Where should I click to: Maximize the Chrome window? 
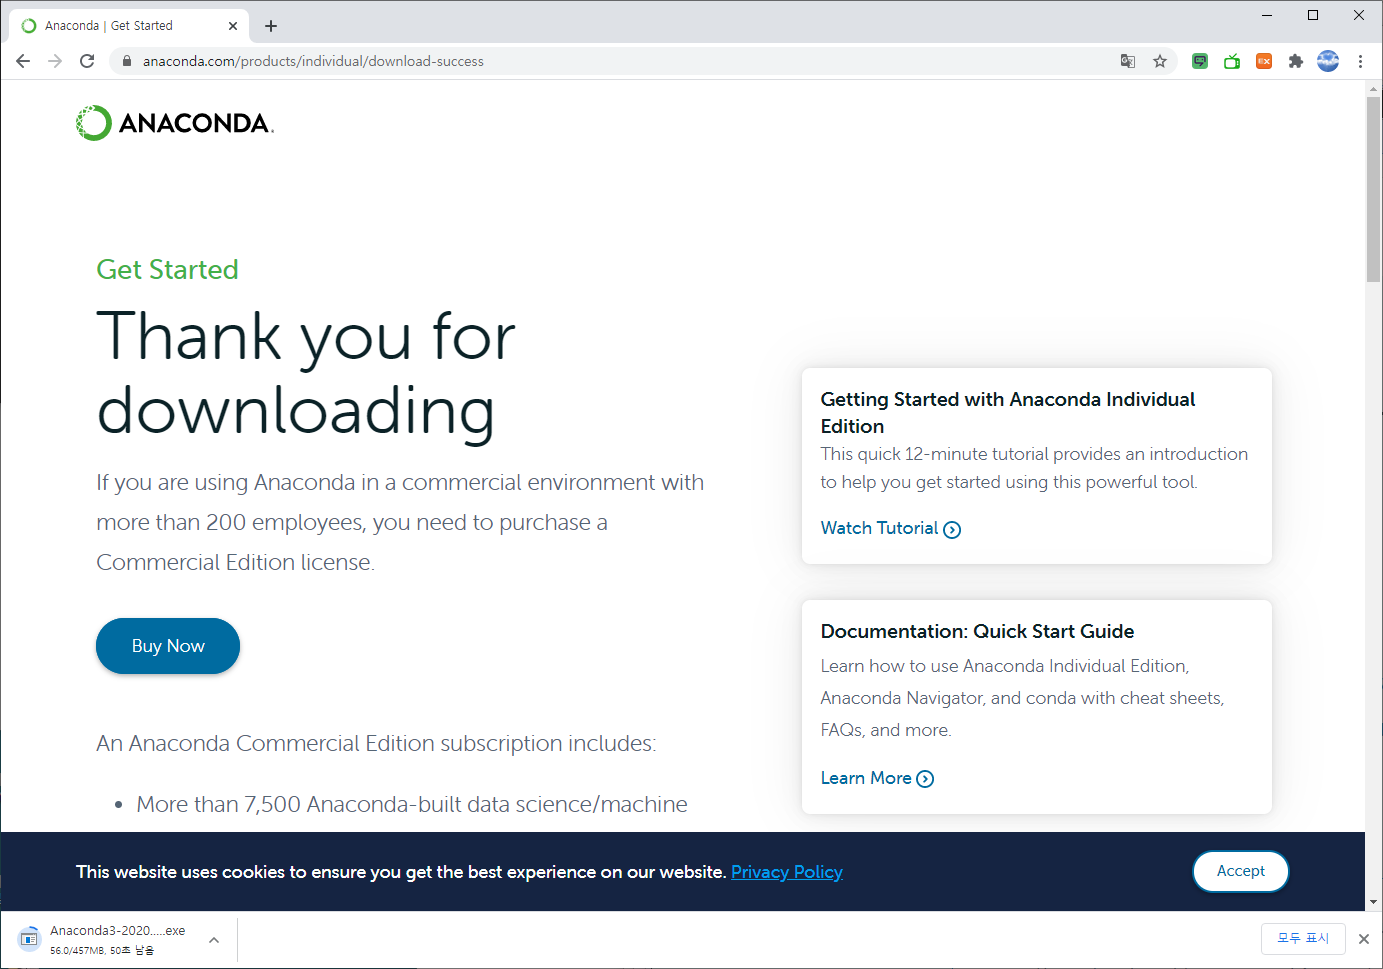point(1313,15)
